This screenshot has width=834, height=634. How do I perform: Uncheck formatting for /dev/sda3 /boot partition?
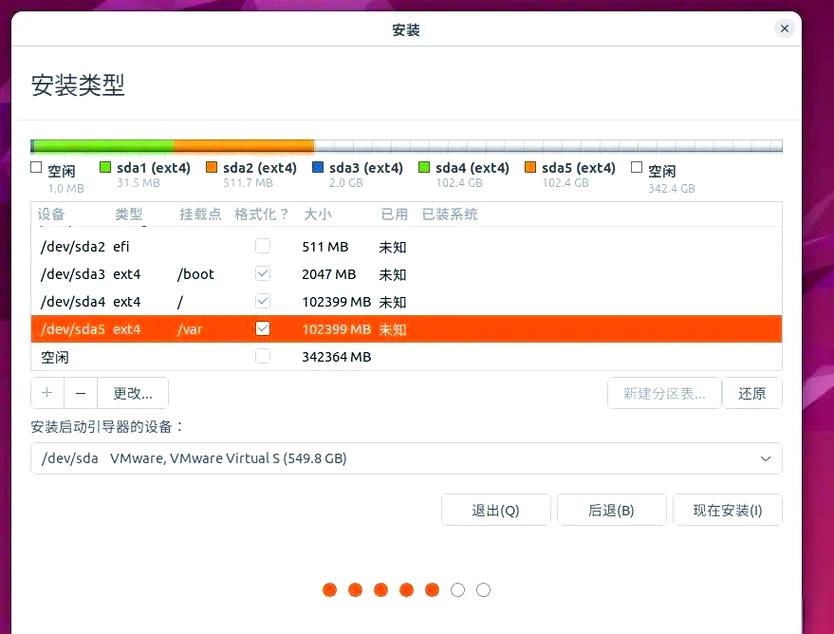[263, 273]
